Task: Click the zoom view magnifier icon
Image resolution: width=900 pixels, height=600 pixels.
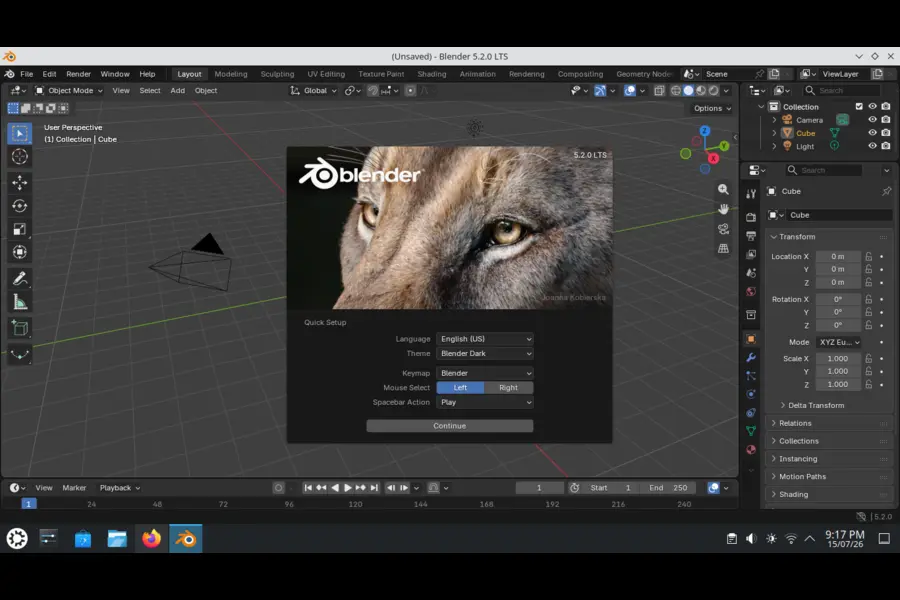Action: pos(723,189)
